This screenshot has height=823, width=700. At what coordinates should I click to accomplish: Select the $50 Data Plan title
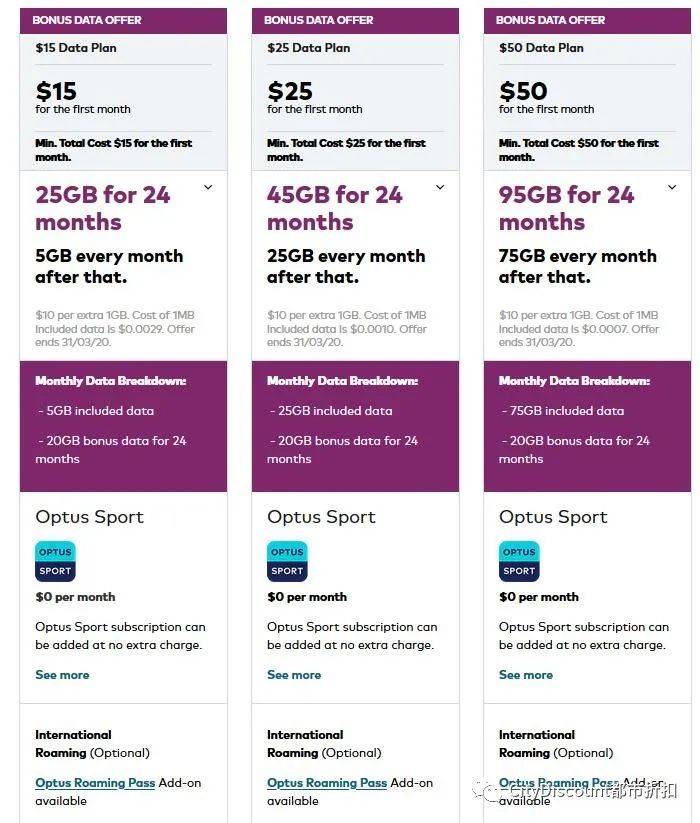tap(542, 48)
